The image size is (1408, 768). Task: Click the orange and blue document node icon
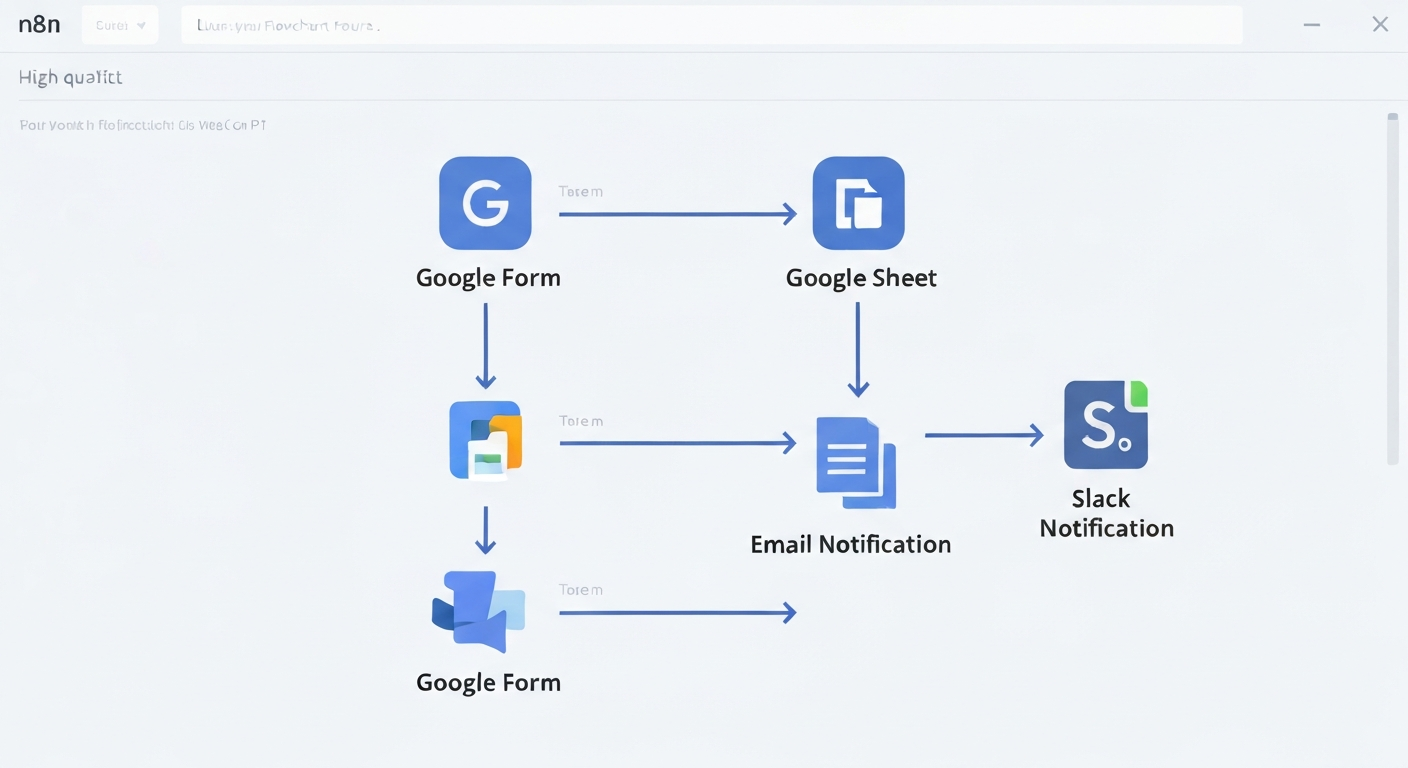click(486, 441)
